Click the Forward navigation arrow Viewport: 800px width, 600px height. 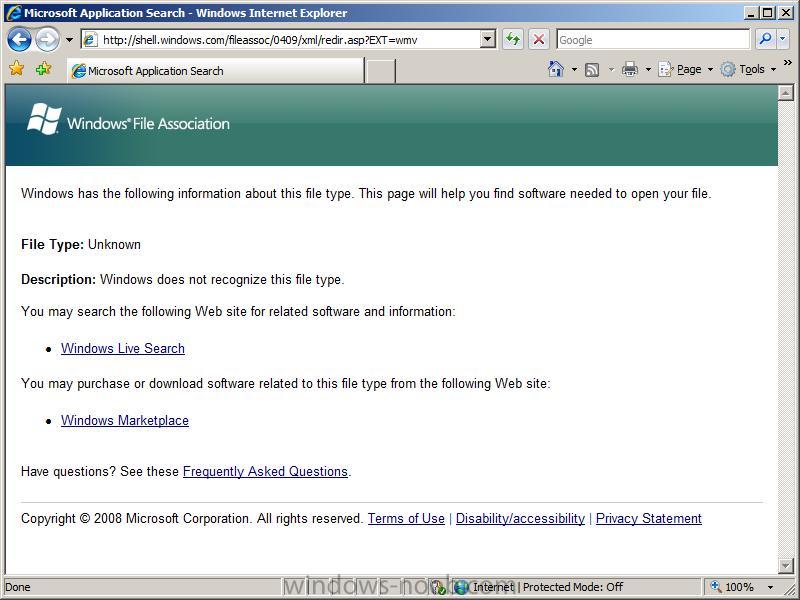point(47,39)
